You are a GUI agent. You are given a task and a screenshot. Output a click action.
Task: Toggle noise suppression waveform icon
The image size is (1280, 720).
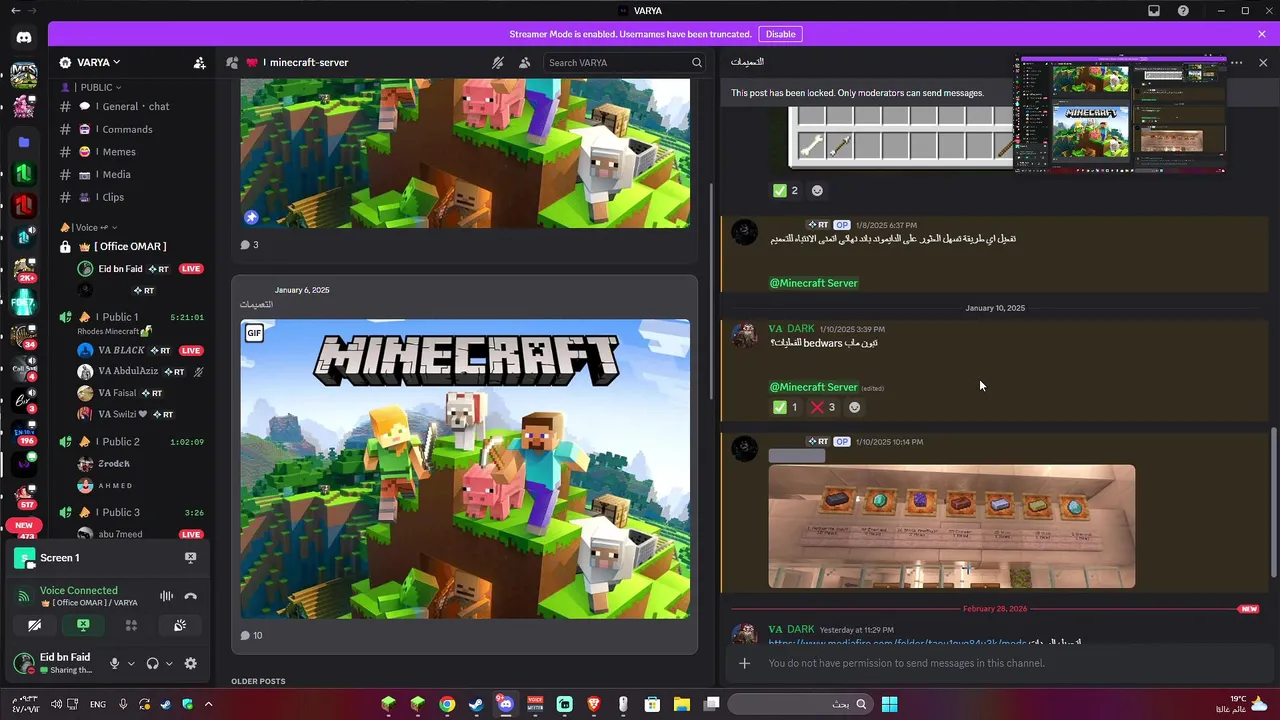tap(166, 596)
